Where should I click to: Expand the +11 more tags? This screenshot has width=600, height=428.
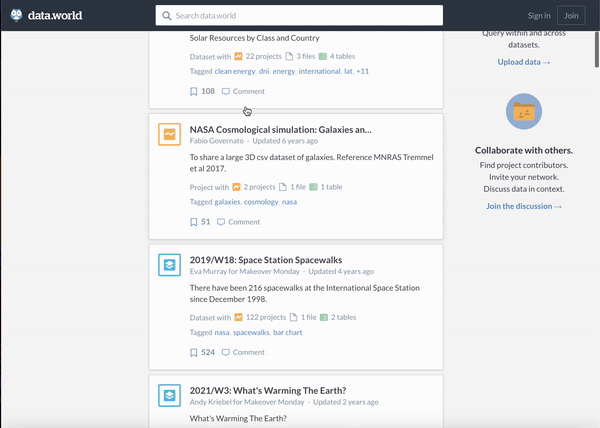(362, 71)
